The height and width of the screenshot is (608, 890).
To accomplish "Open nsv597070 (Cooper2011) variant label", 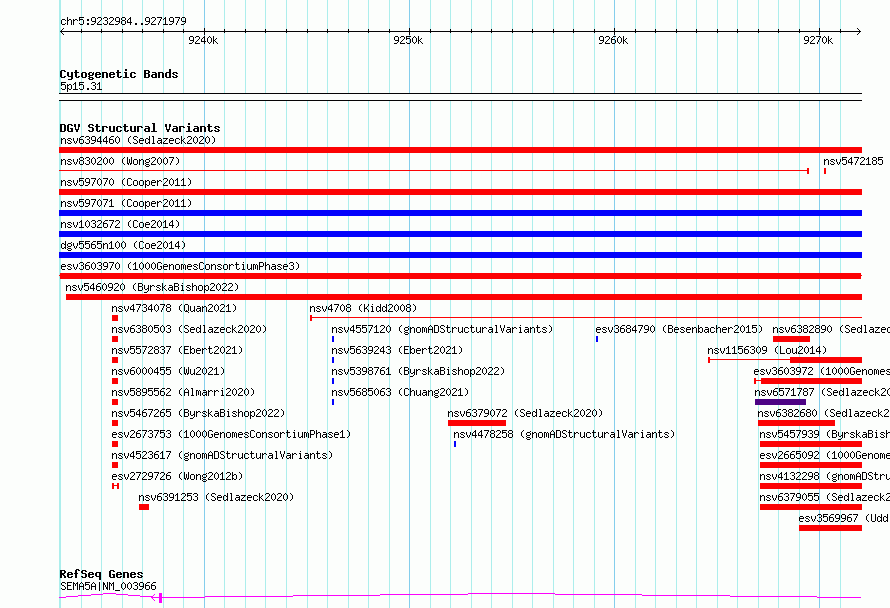I will (x=126, y=182).
